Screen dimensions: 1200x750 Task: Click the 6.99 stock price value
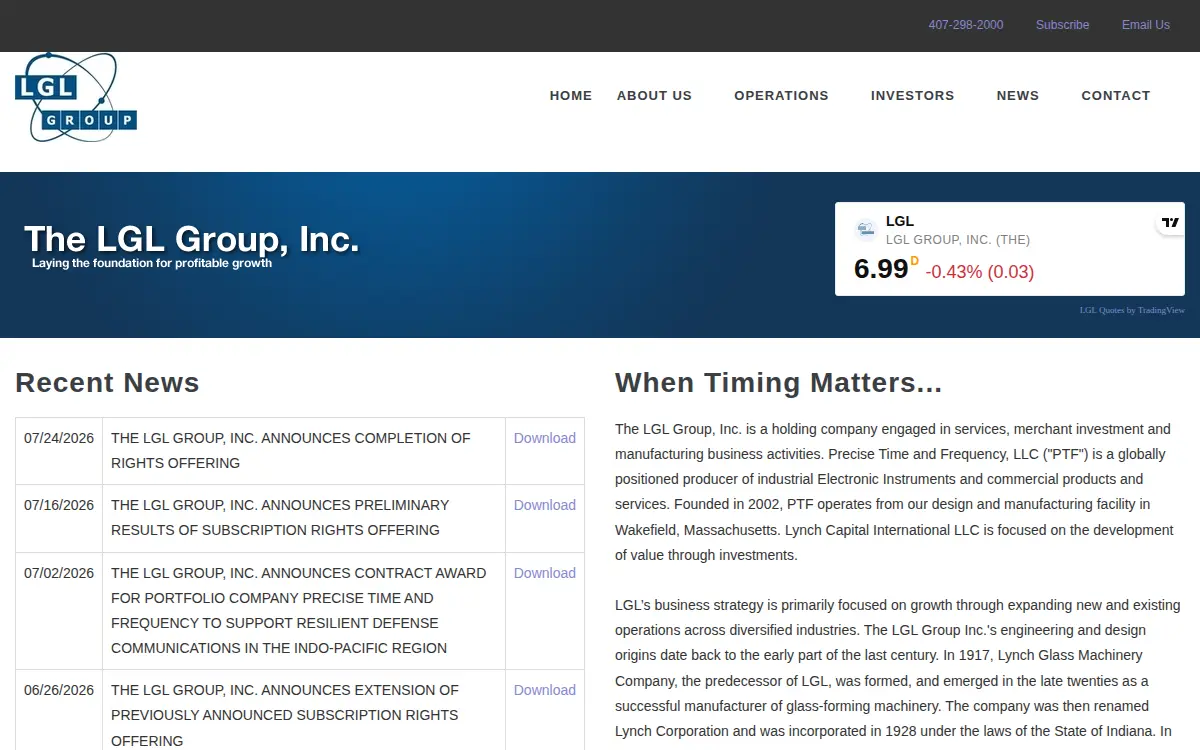tap(881, 269)
